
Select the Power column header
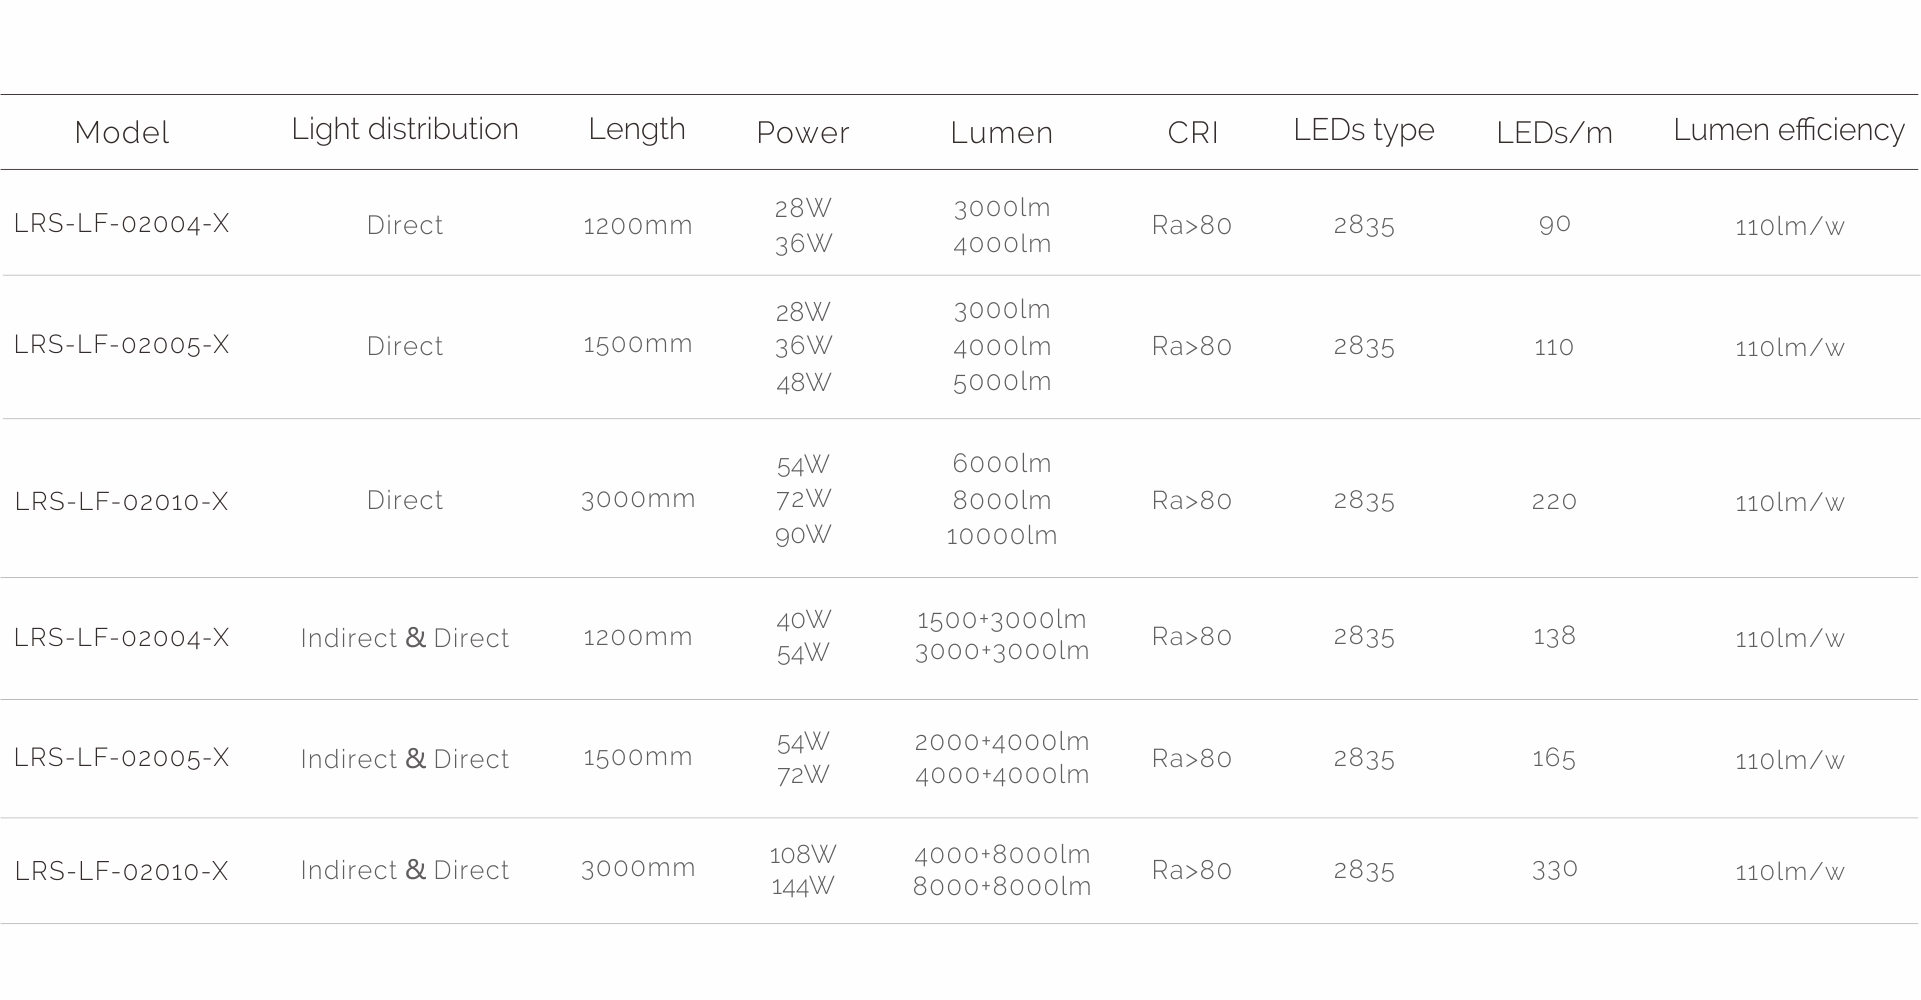803,132
